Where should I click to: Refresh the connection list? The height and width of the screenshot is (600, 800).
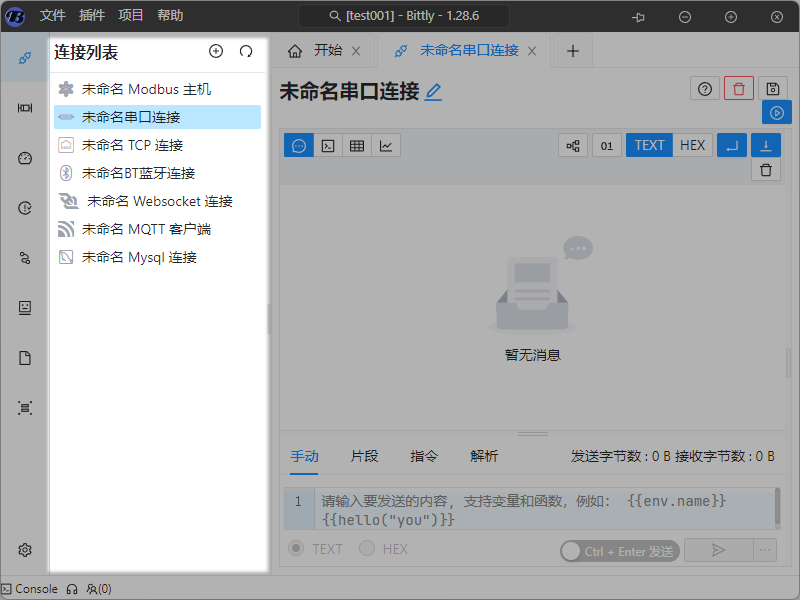coord(246,51)
